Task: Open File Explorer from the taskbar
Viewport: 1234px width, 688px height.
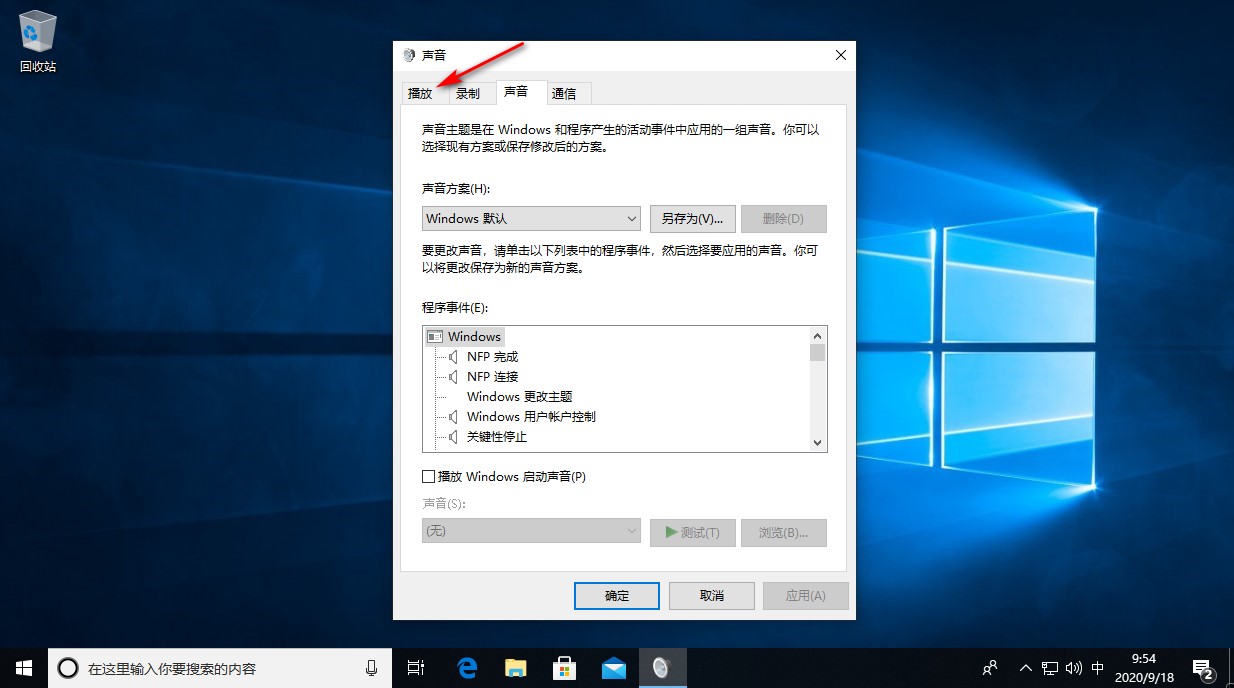Action: click(x=516, y=668)
